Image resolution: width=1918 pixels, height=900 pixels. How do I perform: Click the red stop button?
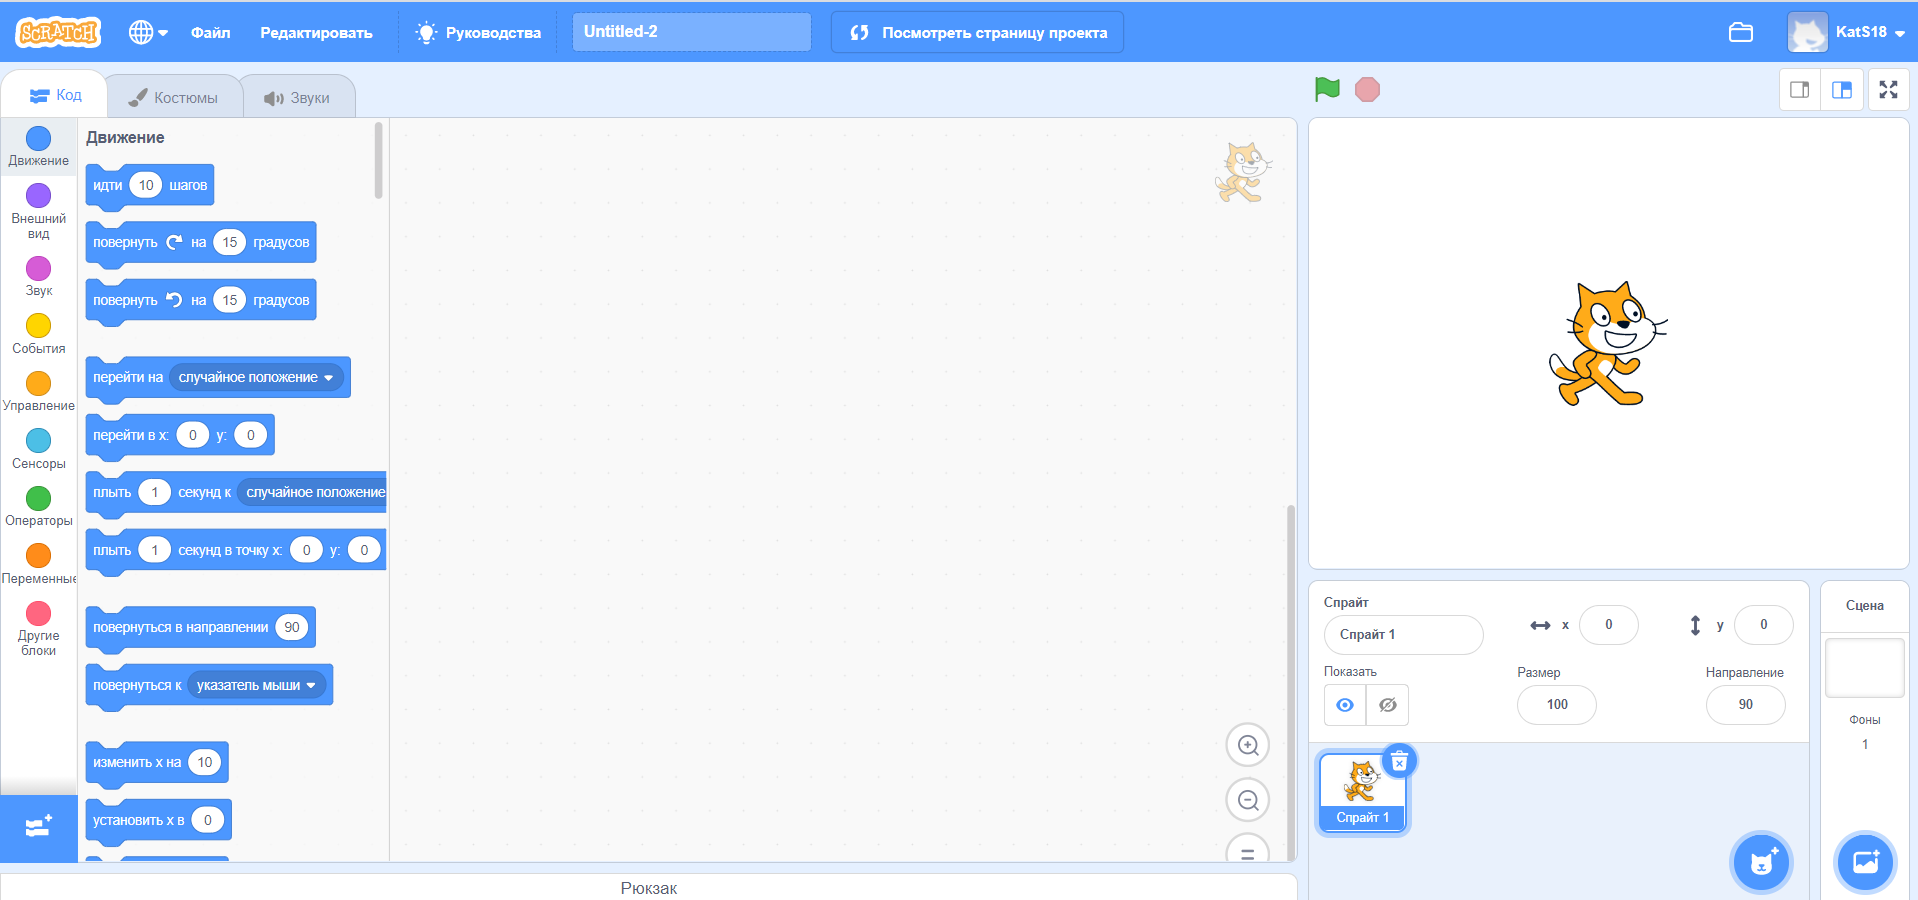pos(1367,90)
